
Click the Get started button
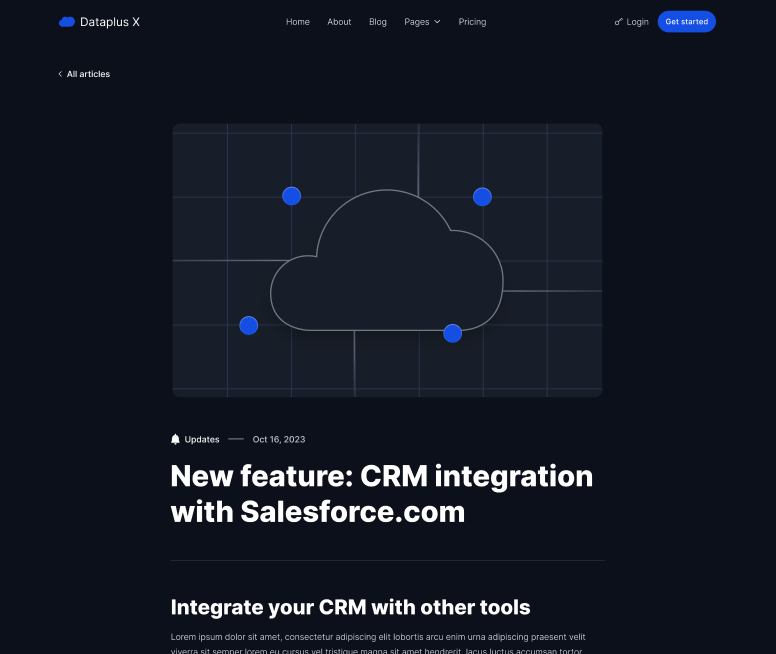tap(686, 22)
